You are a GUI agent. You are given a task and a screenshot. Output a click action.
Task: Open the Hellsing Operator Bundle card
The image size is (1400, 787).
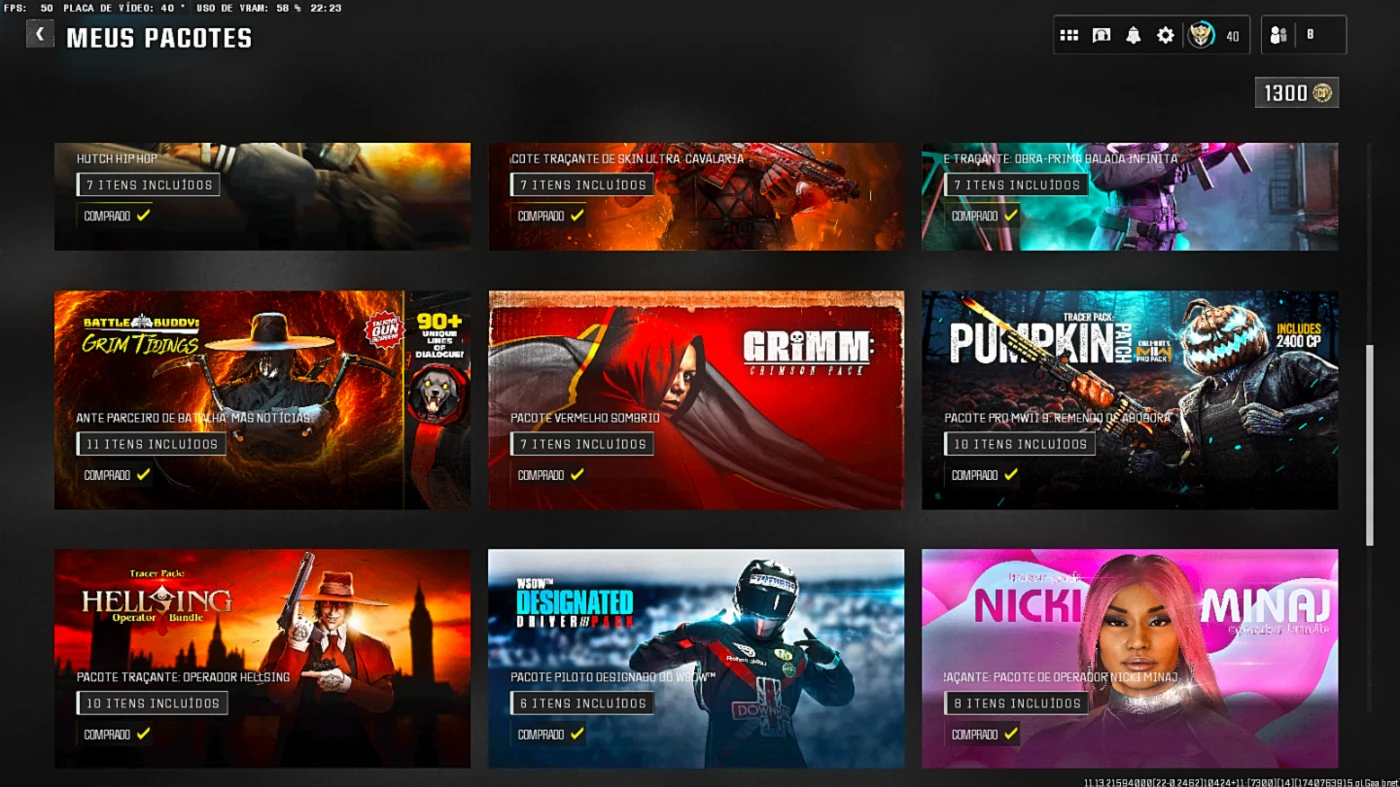[x=262, y=658]
